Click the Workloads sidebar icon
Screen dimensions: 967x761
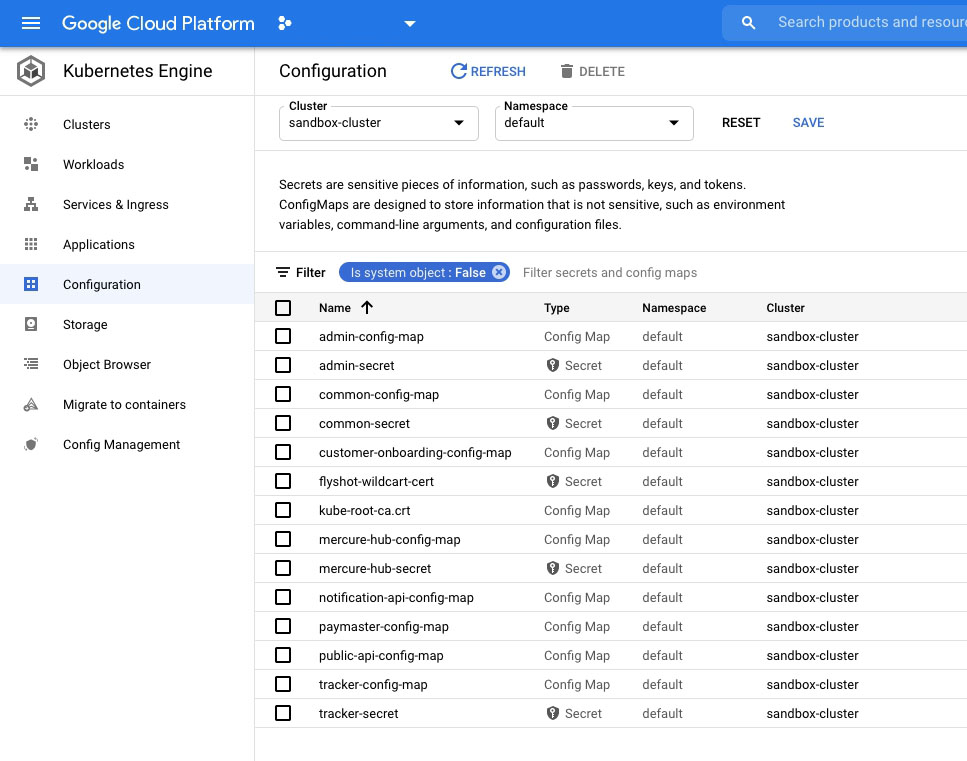[31, 164]
